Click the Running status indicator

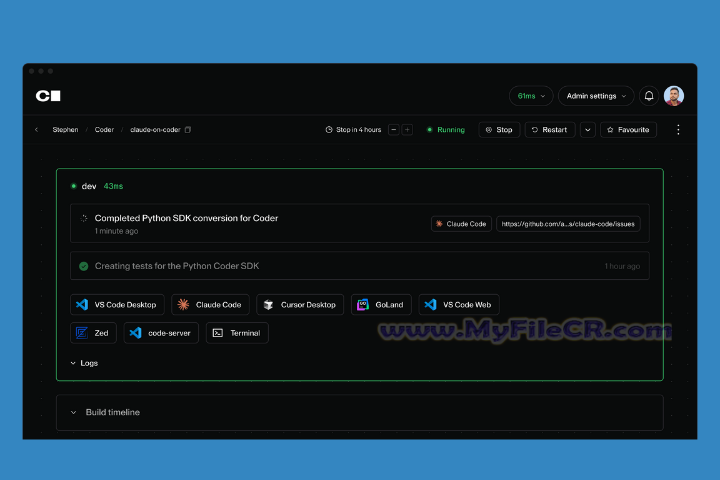pos(446,130)
